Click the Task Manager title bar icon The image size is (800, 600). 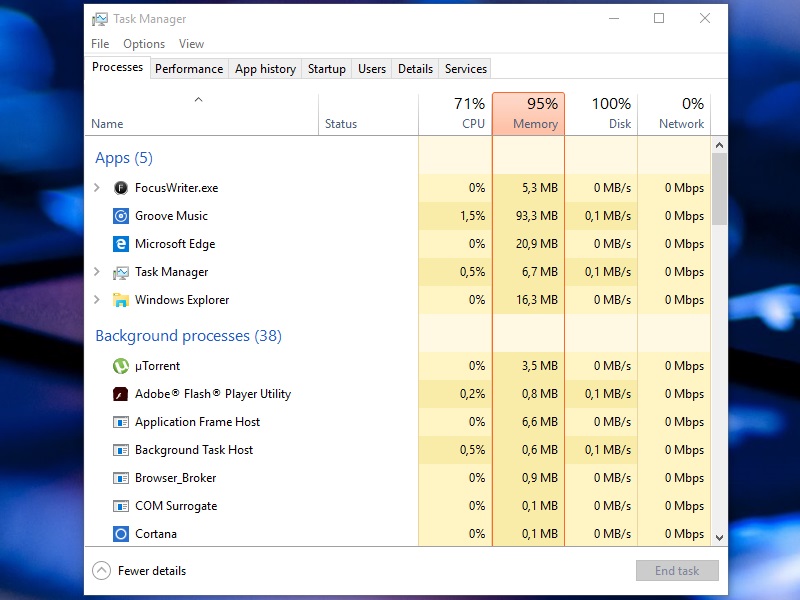click(x=99, y=19)
